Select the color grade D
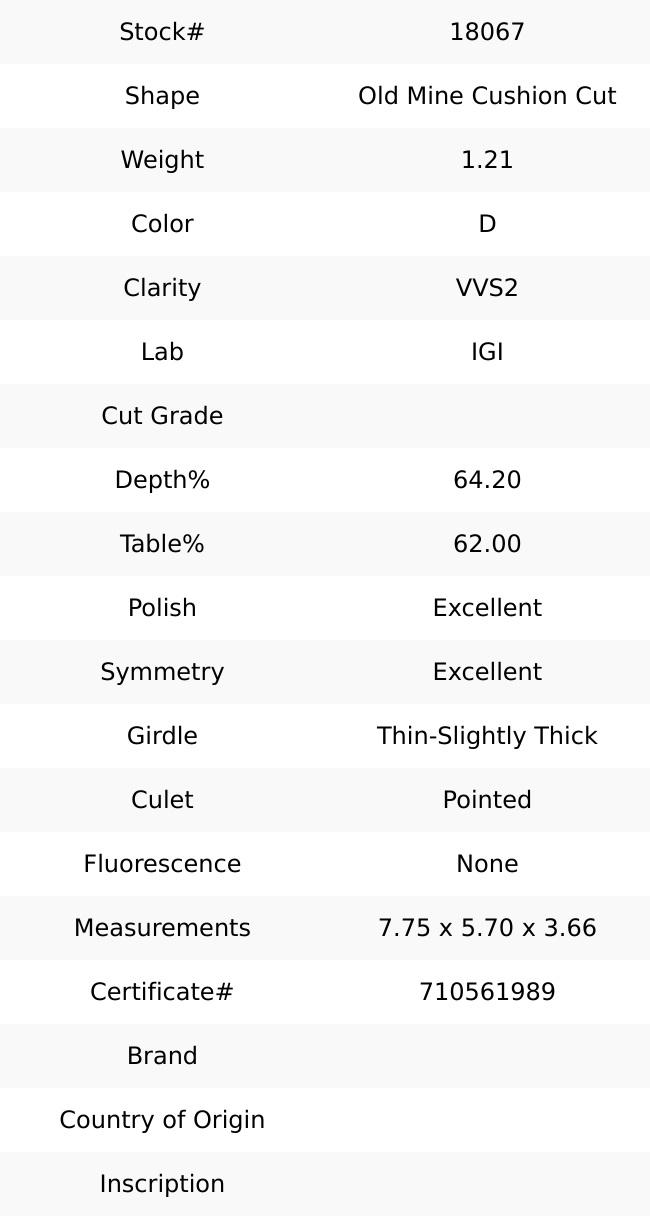The width and height of the screenshot is (650, 1216). (487, 224)
